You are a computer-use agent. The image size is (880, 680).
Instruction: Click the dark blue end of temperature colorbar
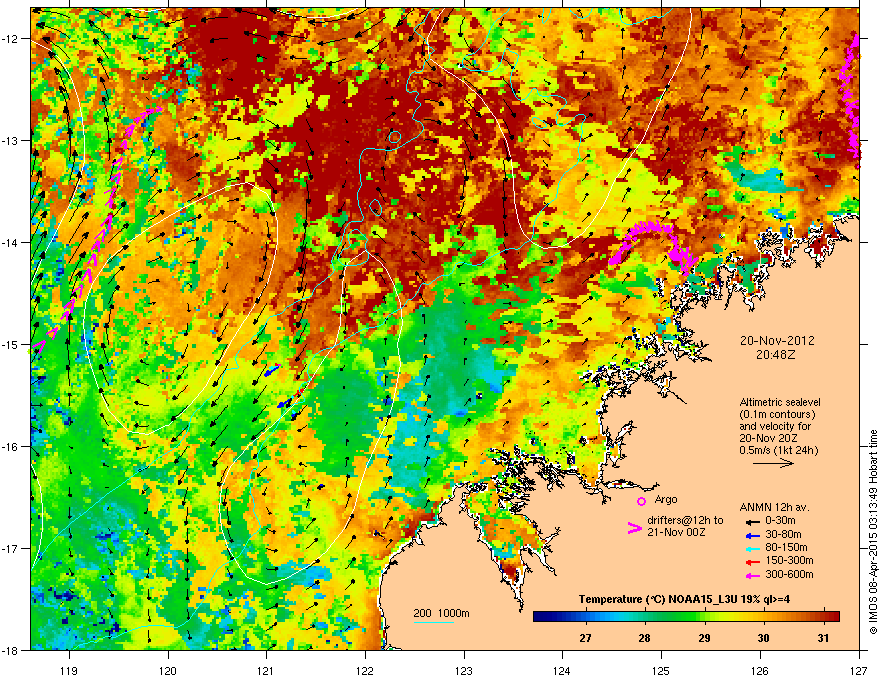542,617
